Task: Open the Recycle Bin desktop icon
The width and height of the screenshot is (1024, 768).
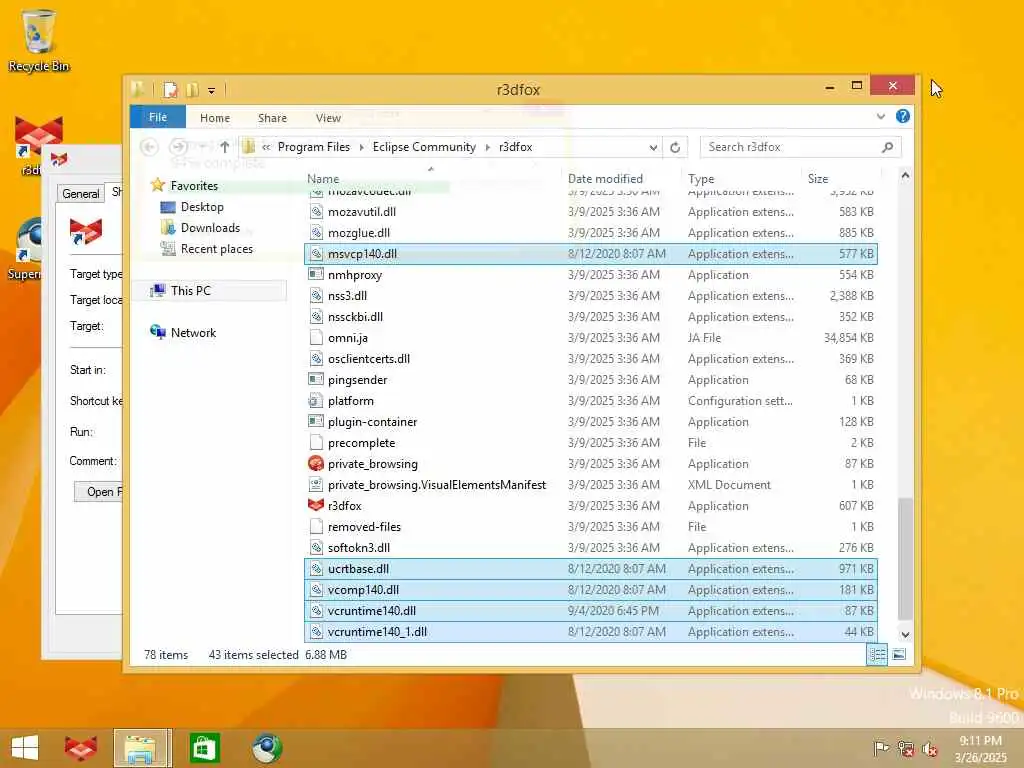Action: [x=39, y=40]
